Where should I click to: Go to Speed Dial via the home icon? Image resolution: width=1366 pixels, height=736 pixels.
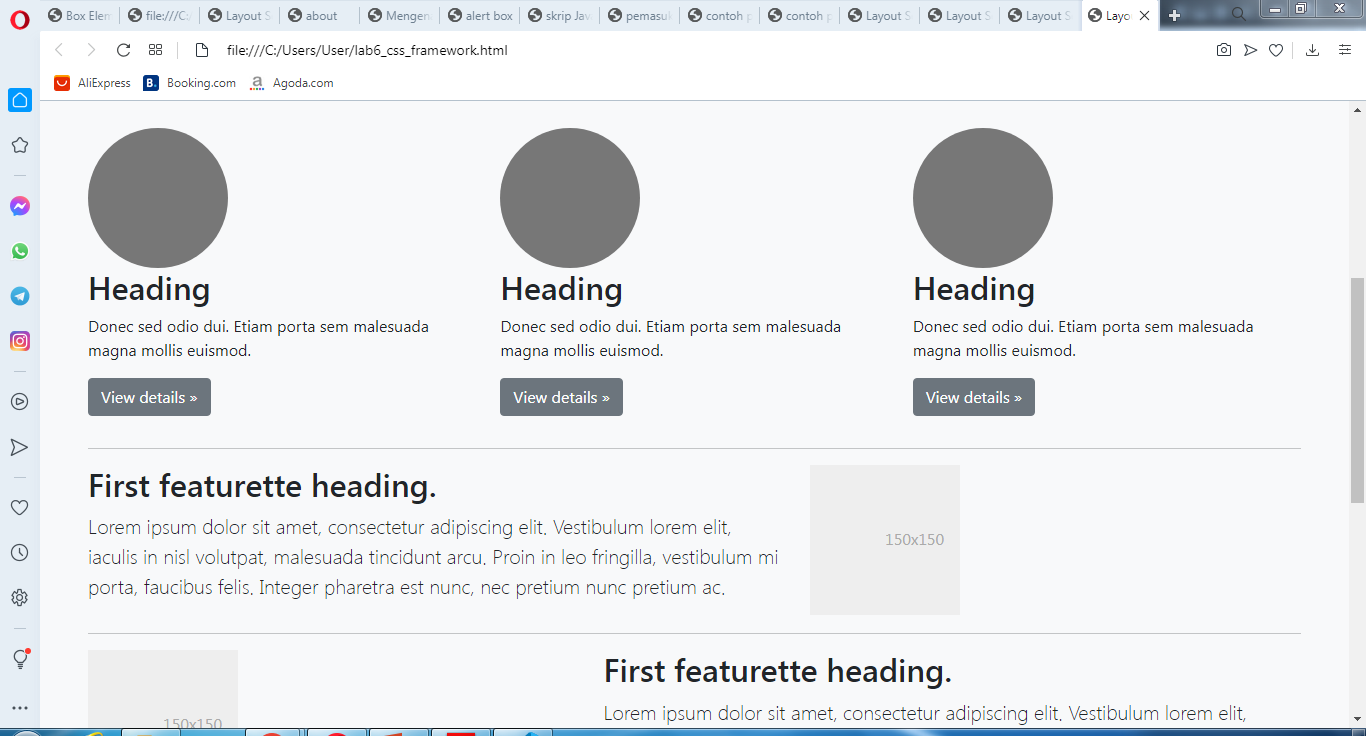point(19,100)
